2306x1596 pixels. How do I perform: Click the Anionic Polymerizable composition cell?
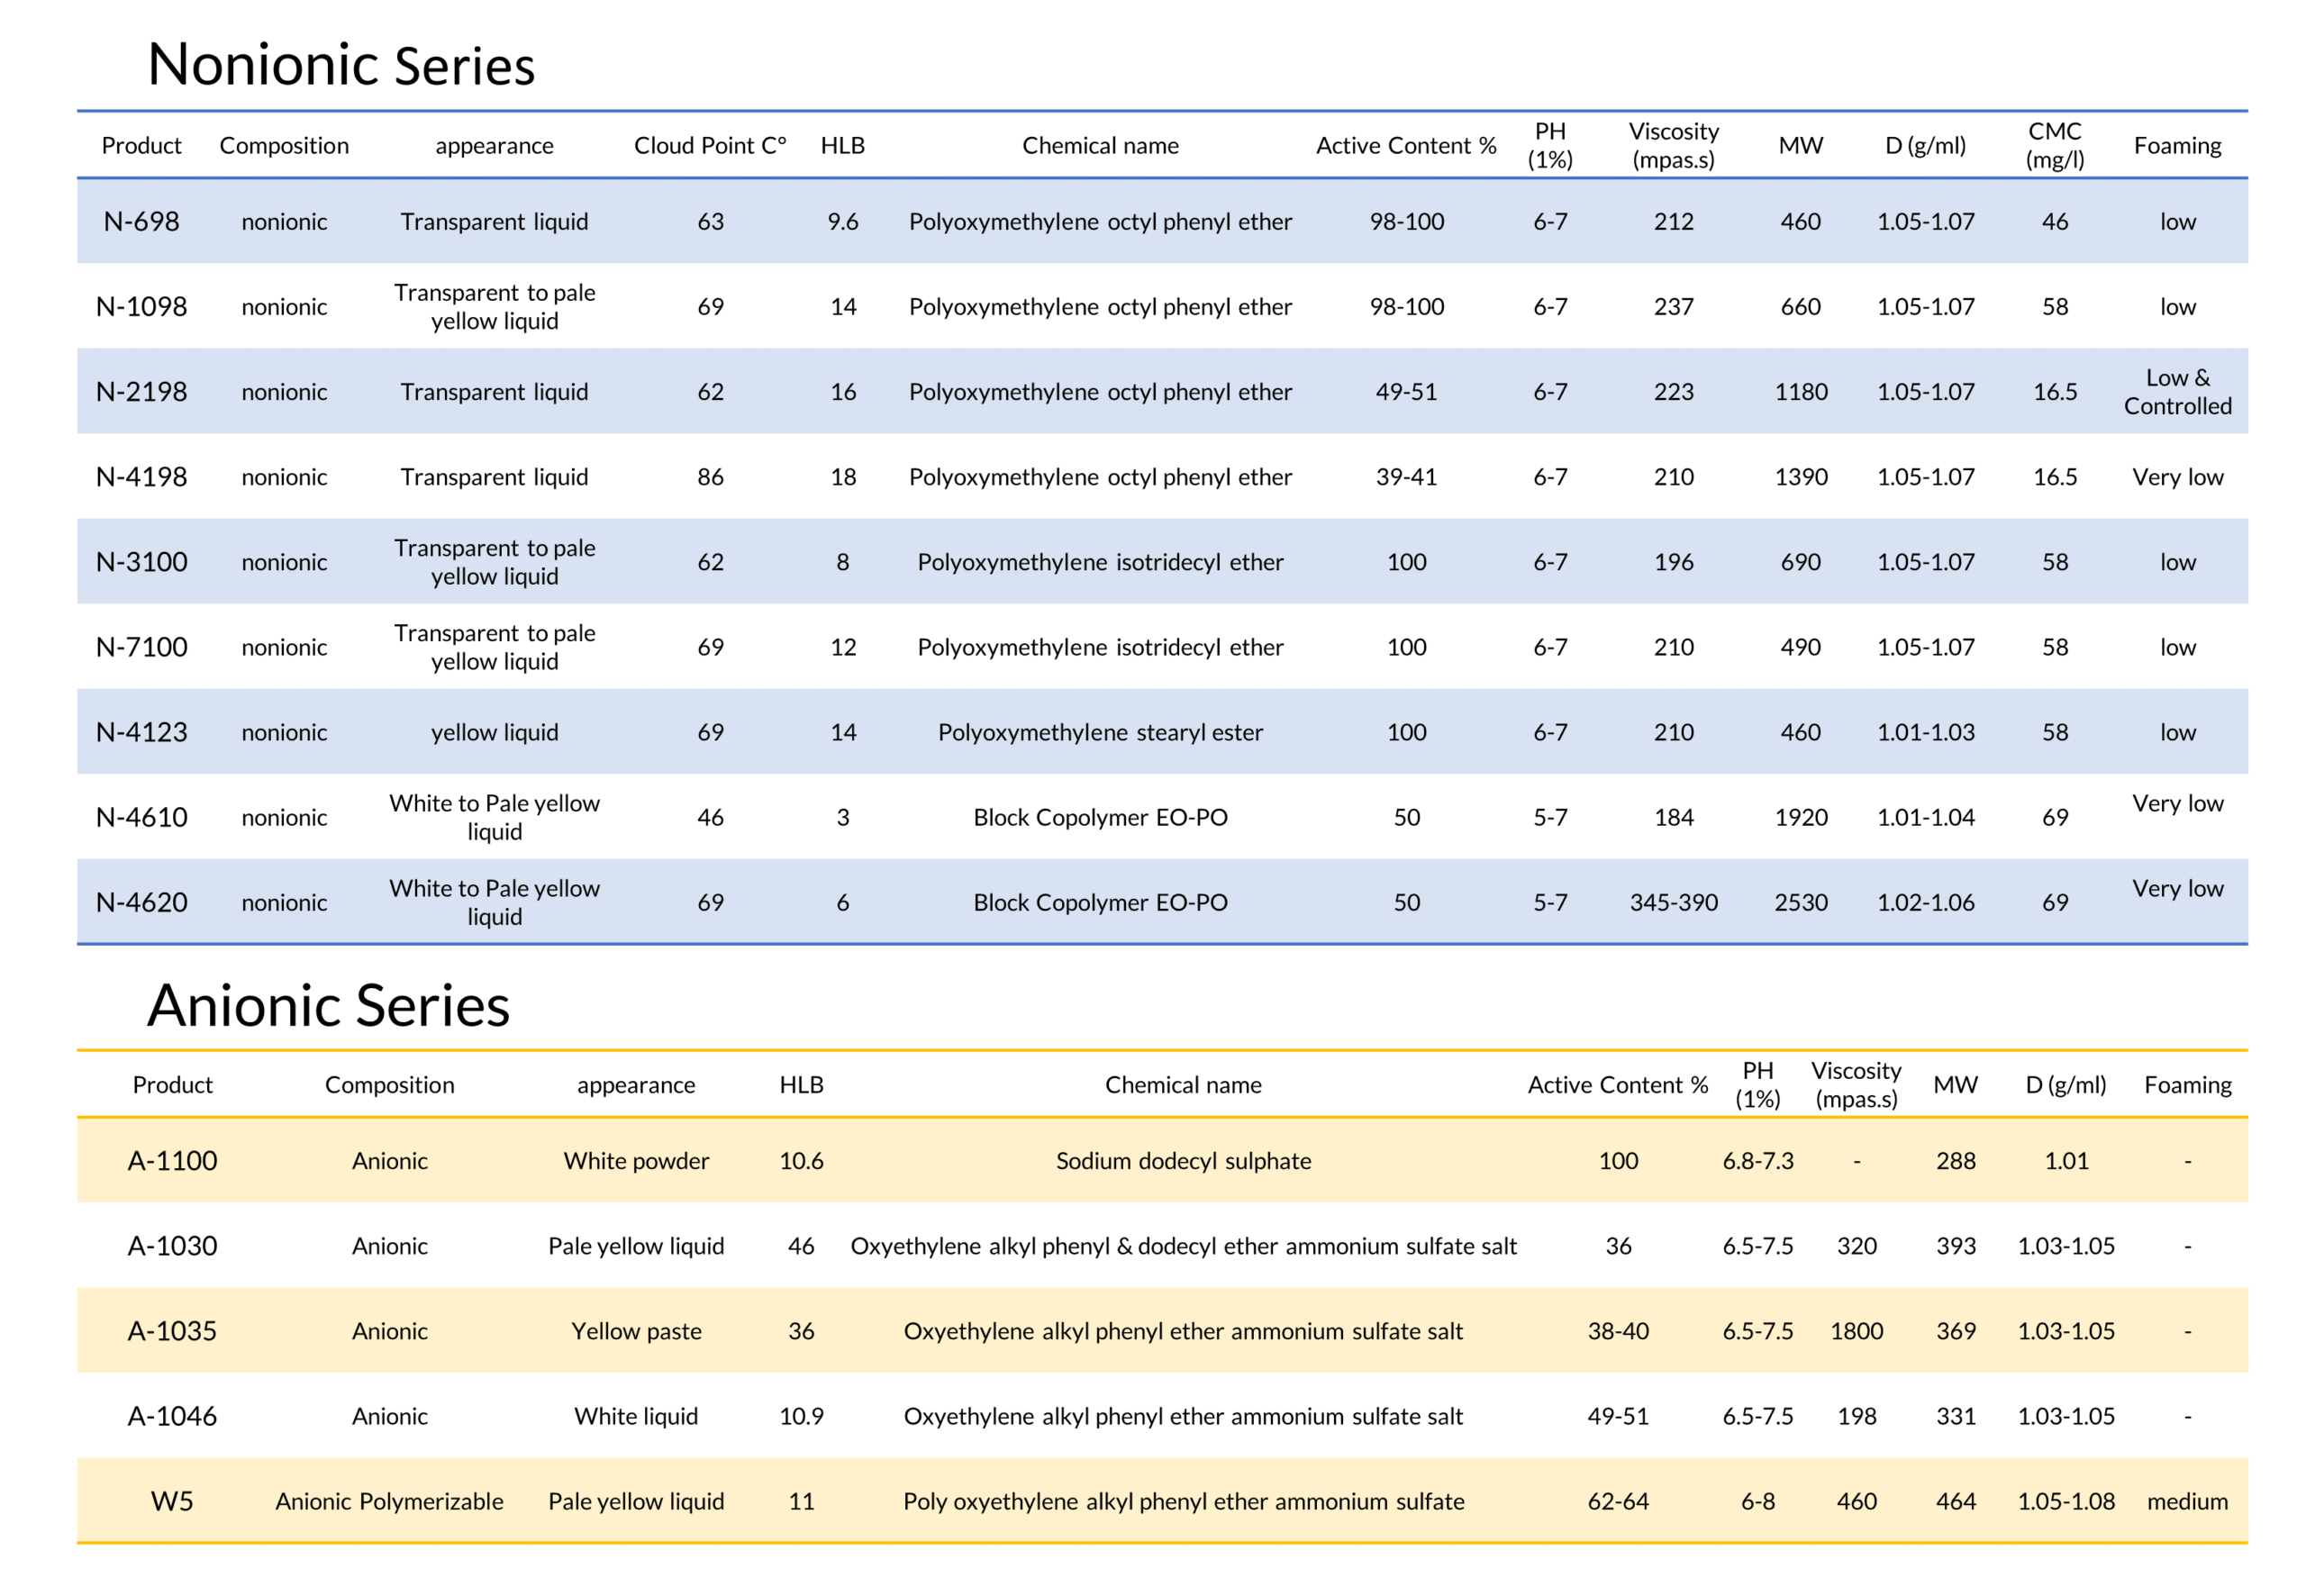click(389, 1502)
